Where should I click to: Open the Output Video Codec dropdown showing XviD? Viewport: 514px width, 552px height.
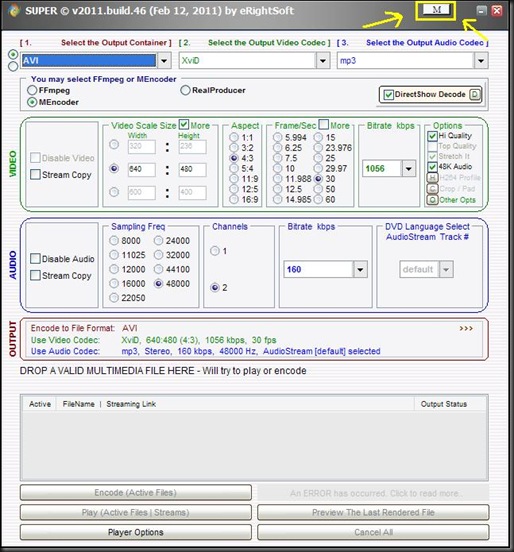(x=322, y=61)
